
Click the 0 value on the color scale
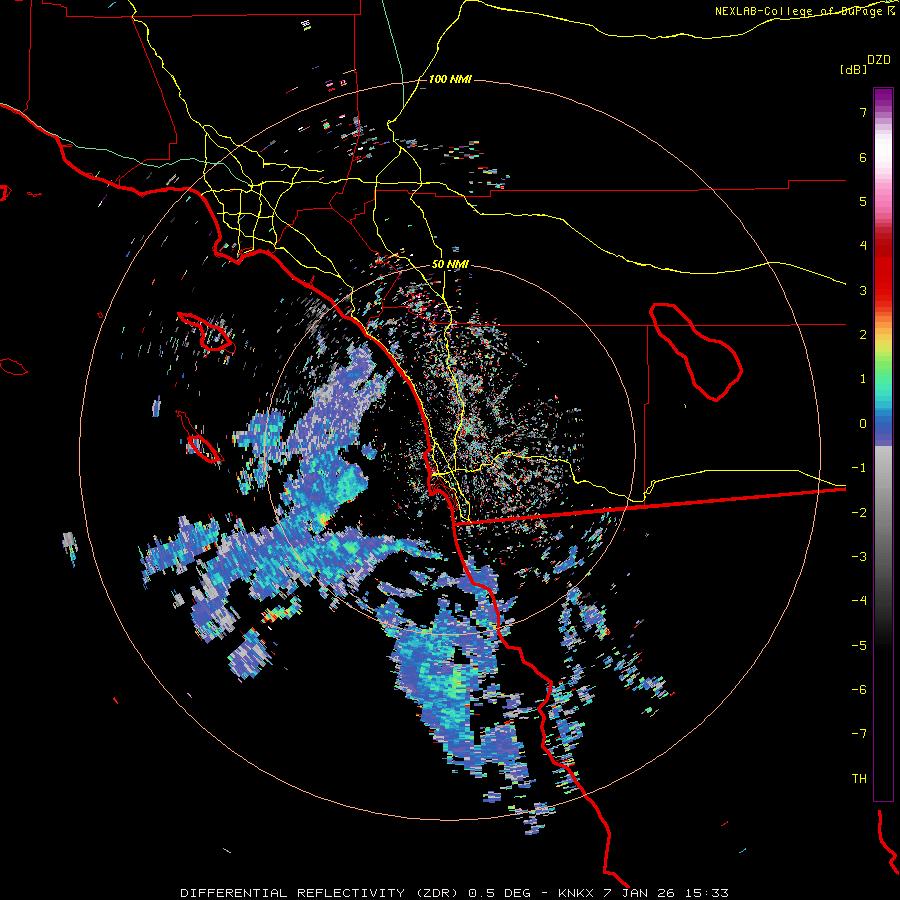click(x=863, y=424)
